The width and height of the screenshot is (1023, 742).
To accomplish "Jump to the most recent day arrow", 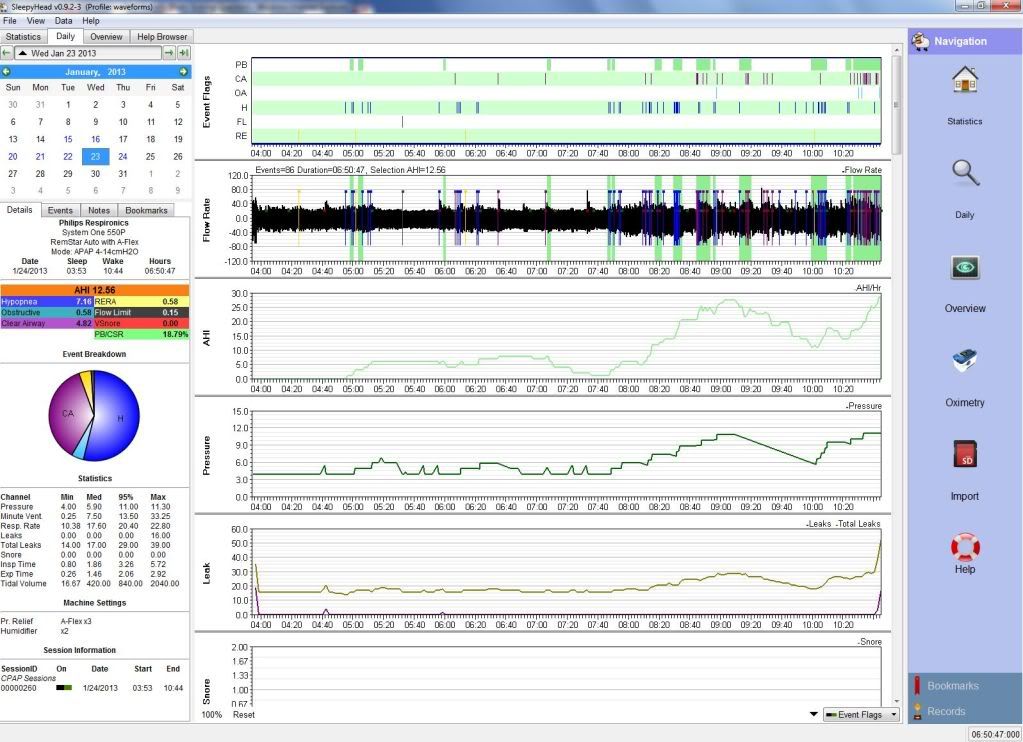I will (184, 52).
